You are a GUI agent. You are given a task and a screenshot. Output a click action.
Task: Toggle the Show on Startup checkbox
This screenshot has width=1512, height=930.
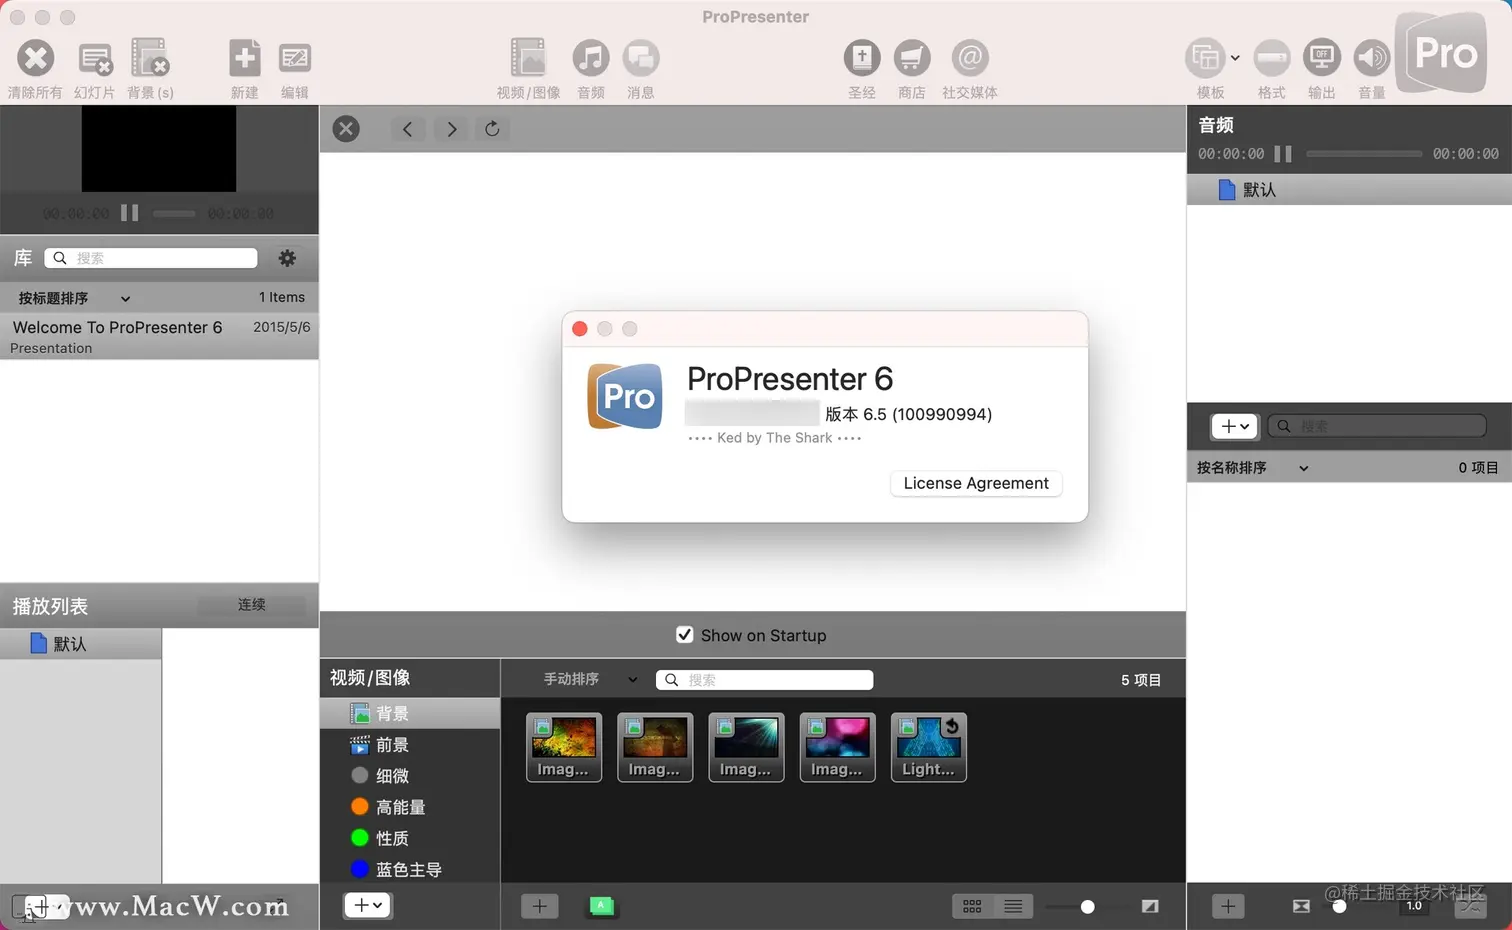tap(685, 635)
